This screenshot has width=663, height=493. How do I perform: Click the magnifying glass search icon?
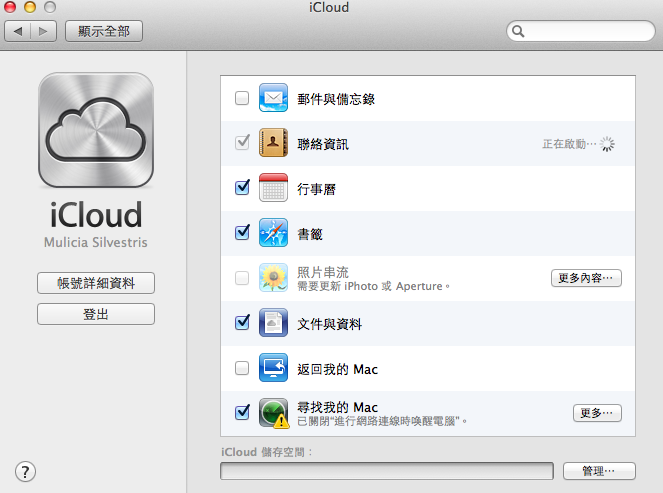coord(518,31)
